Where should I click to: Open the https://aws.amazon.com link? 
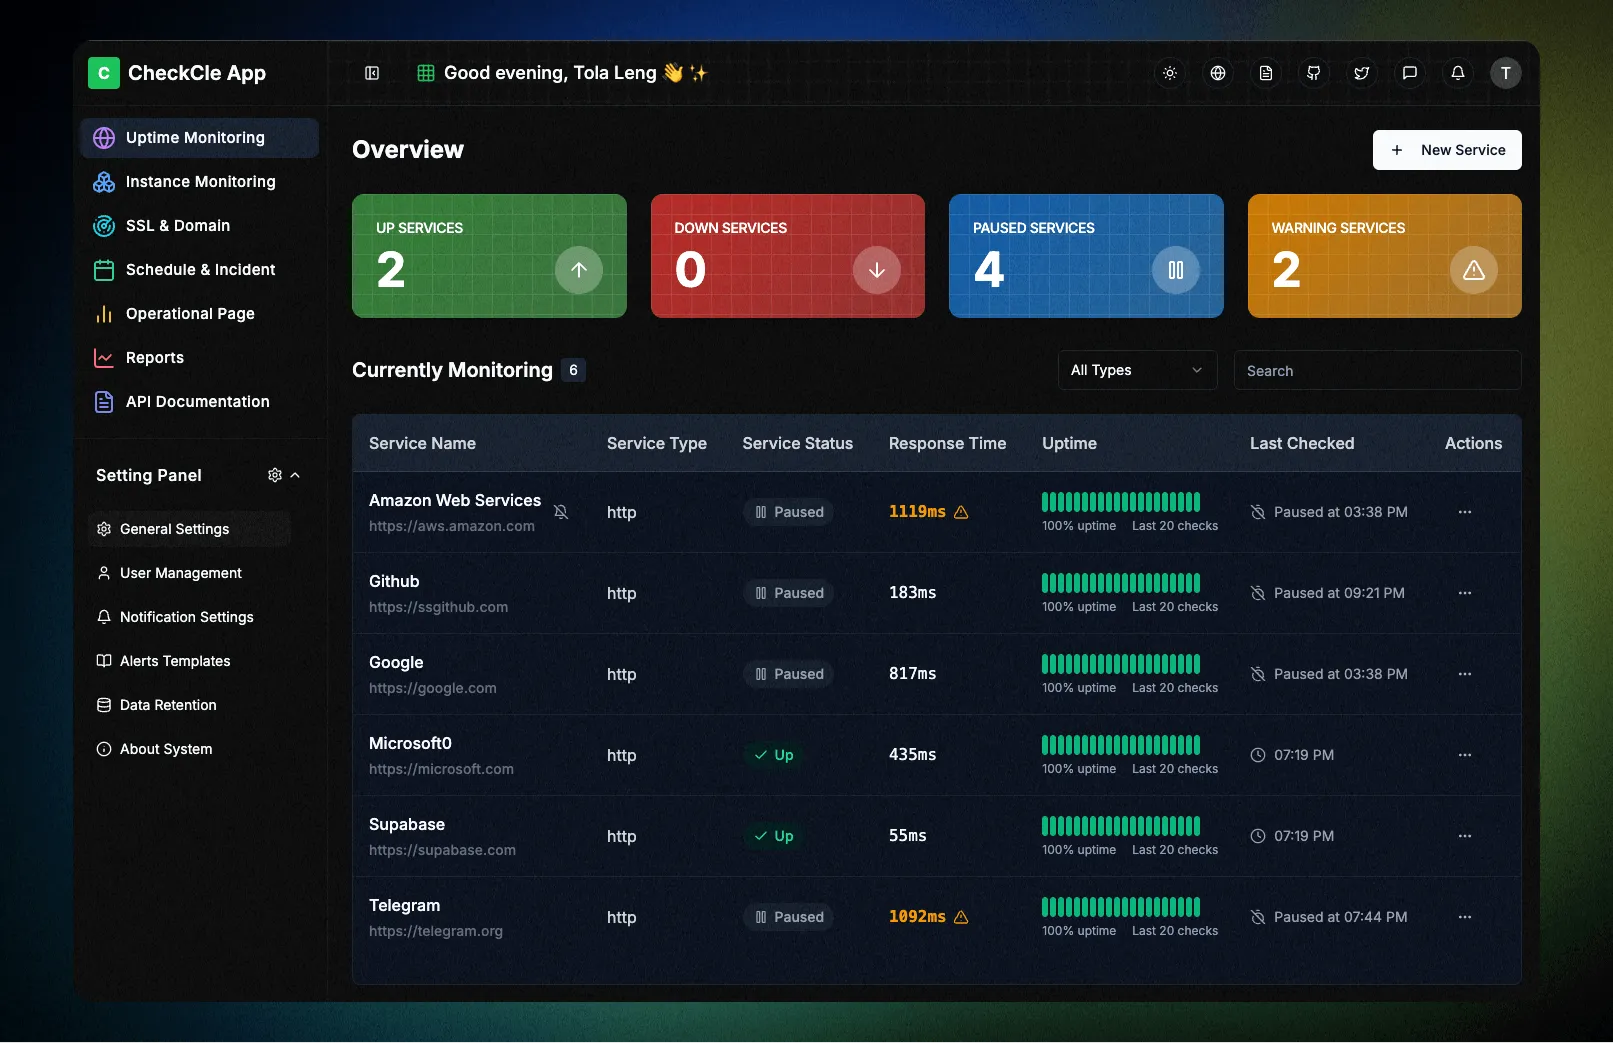coord(452,526)
